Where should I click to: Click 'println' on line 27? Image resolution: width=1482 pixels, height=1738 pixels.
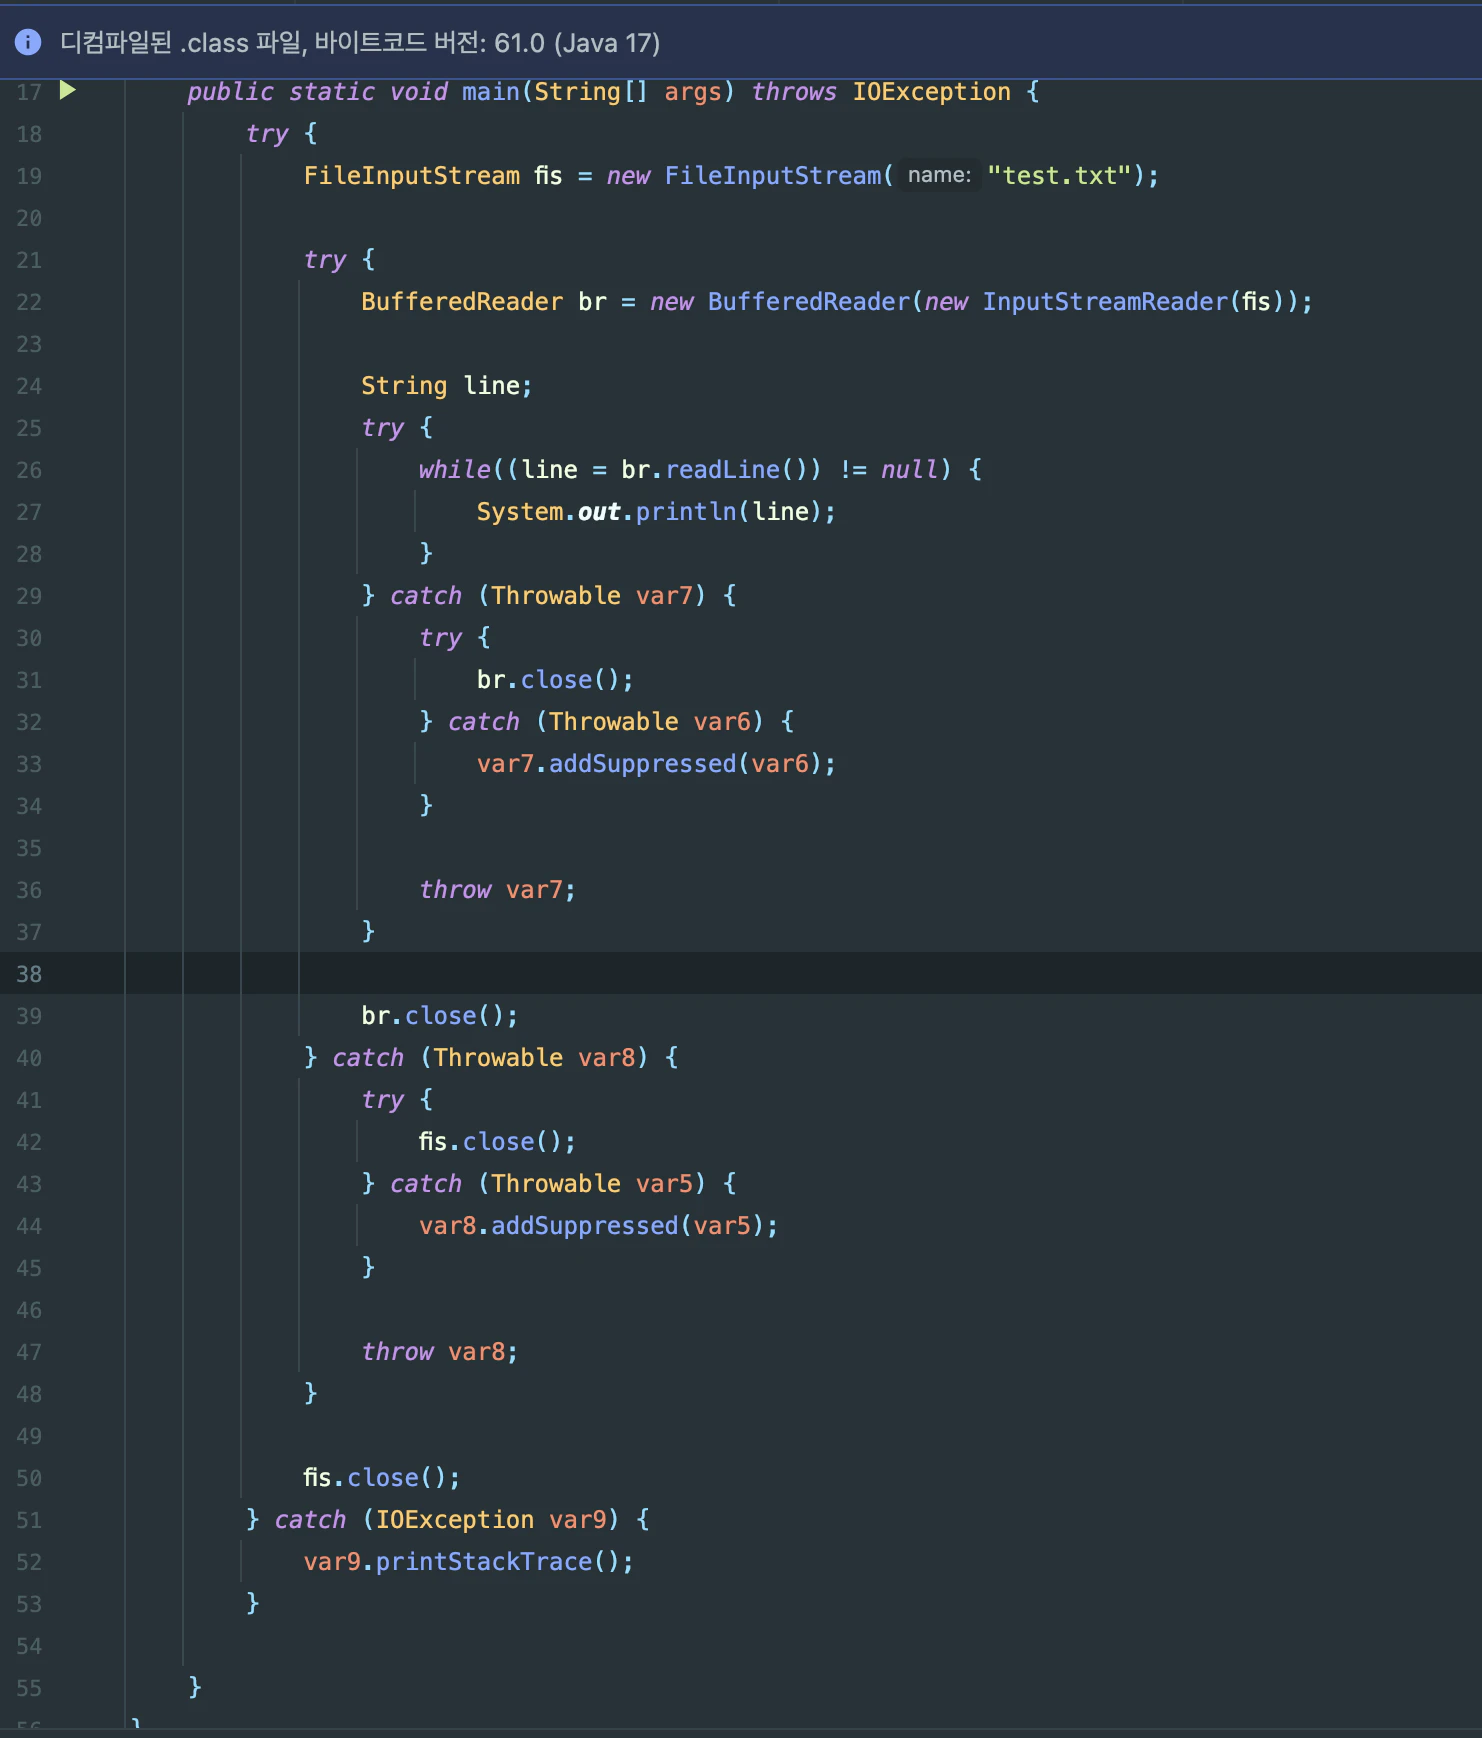[686, 512]
